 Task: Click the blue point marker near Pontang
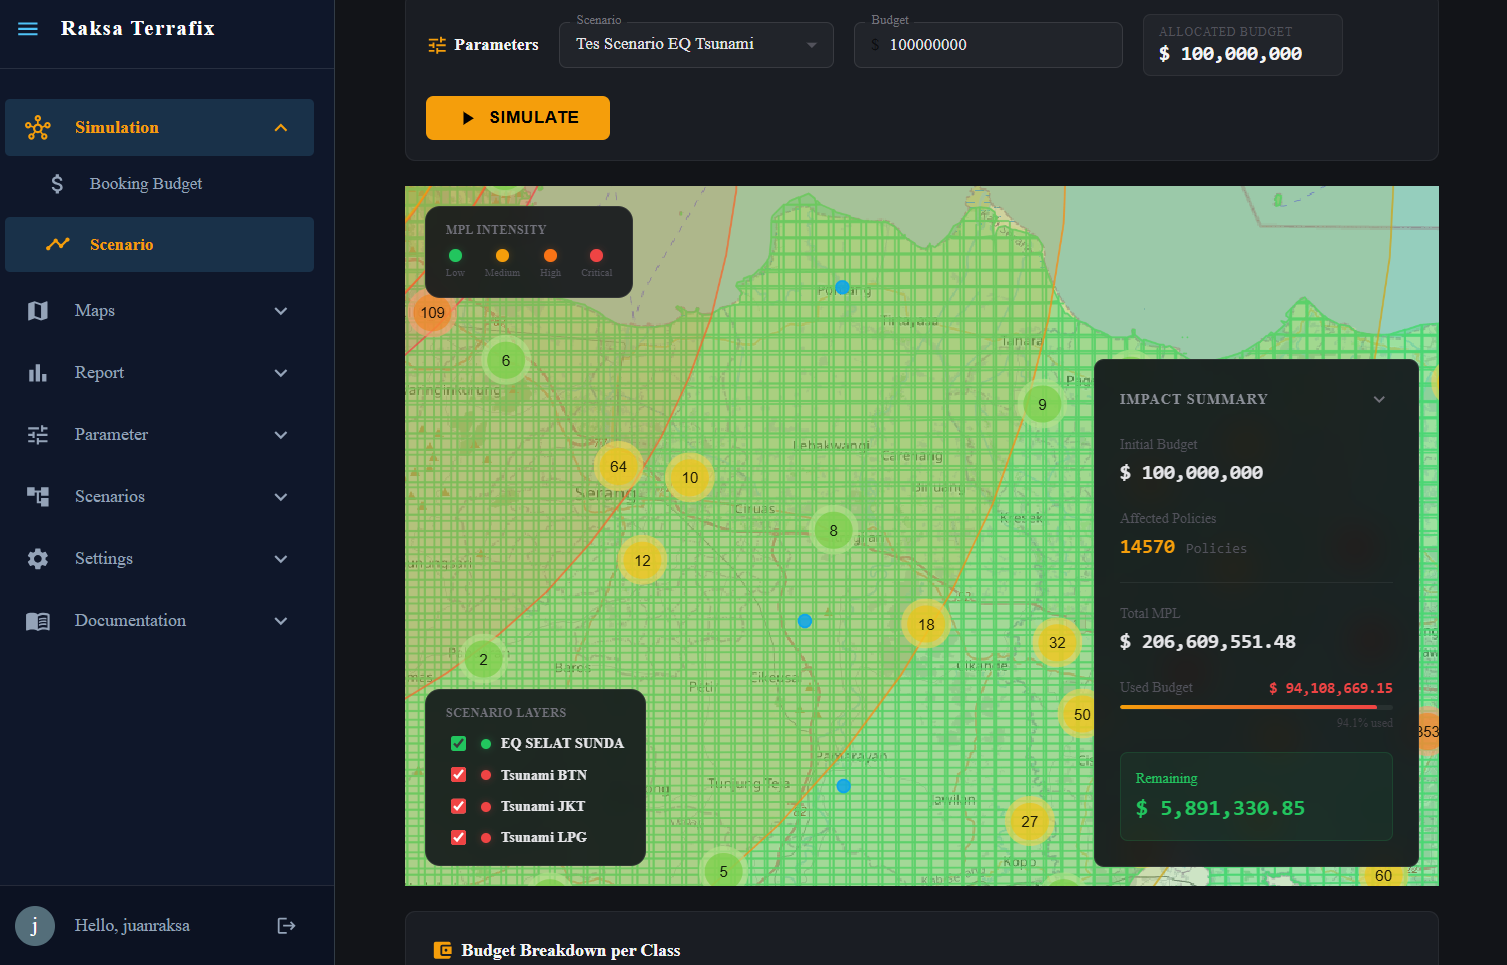pyautogui.click(x=842, y=287)
